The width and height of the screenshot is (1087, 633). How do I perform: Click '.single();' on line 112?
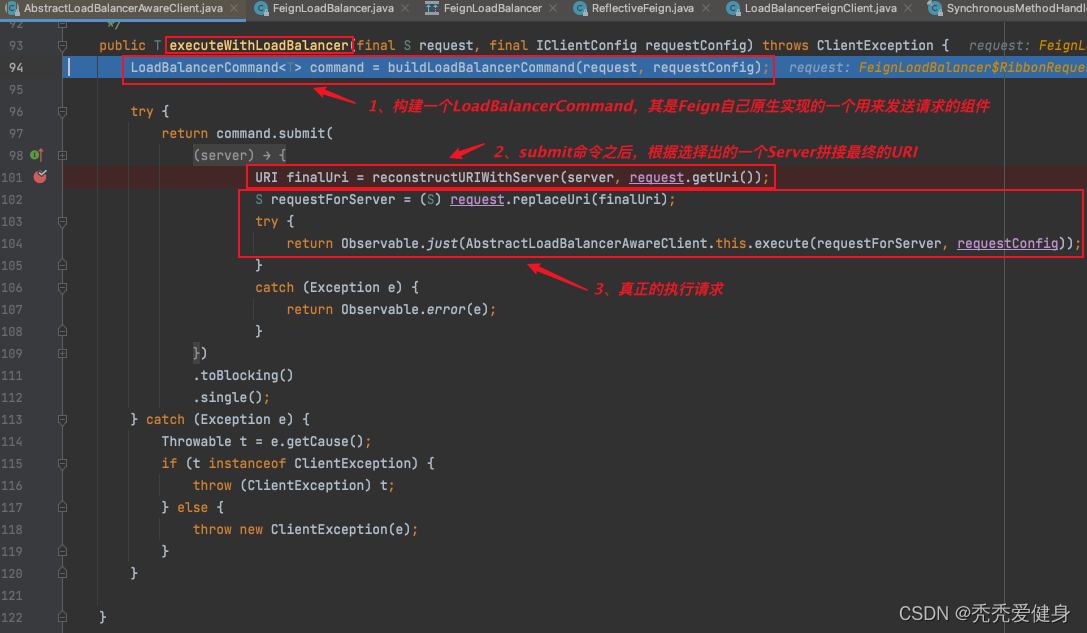pos(232,397)
